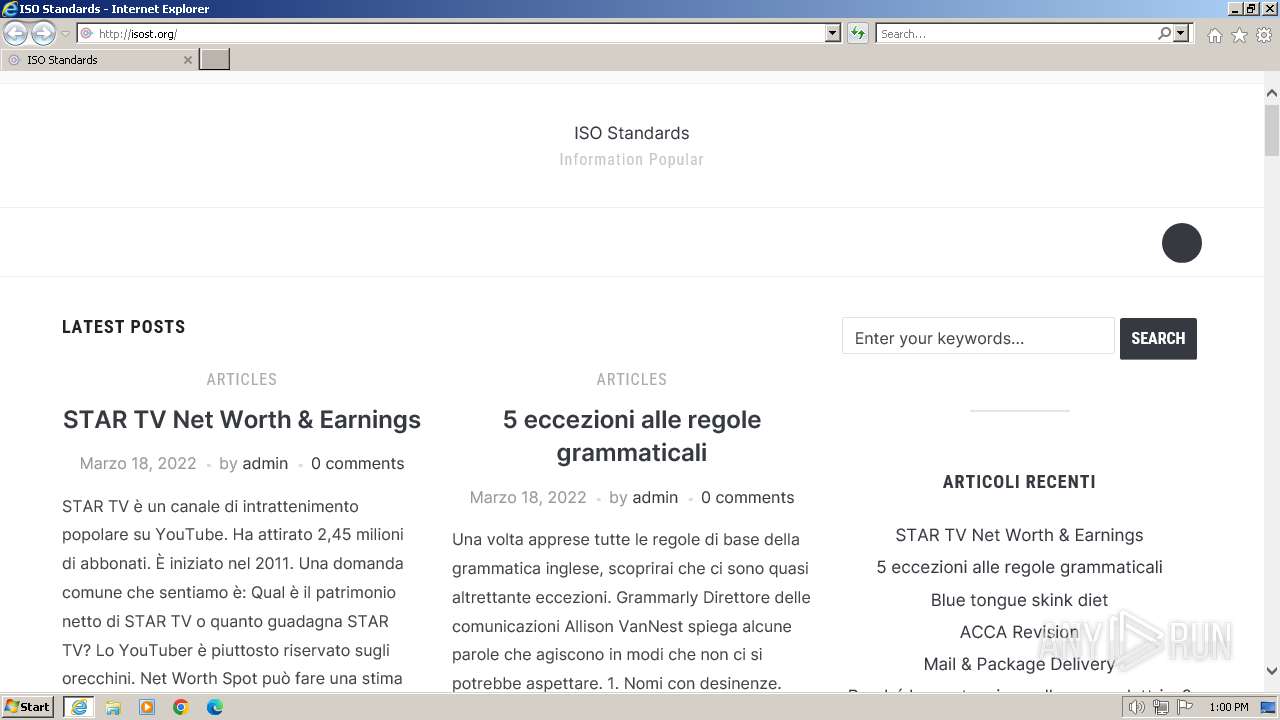1280x720 pixels.
Task: Click the network tray icon
Action: click(1161, 707)
